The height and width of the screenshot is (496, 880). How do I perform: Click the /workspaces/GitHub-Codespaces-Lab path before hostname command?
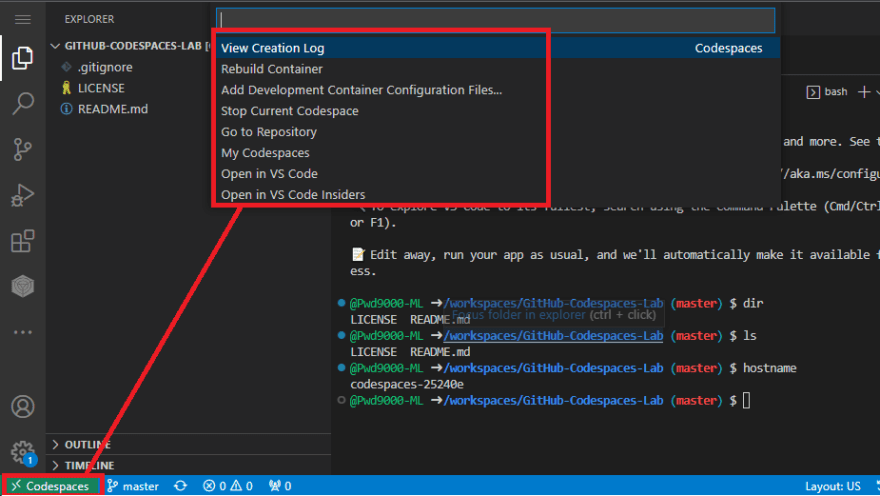pos(553,368)
